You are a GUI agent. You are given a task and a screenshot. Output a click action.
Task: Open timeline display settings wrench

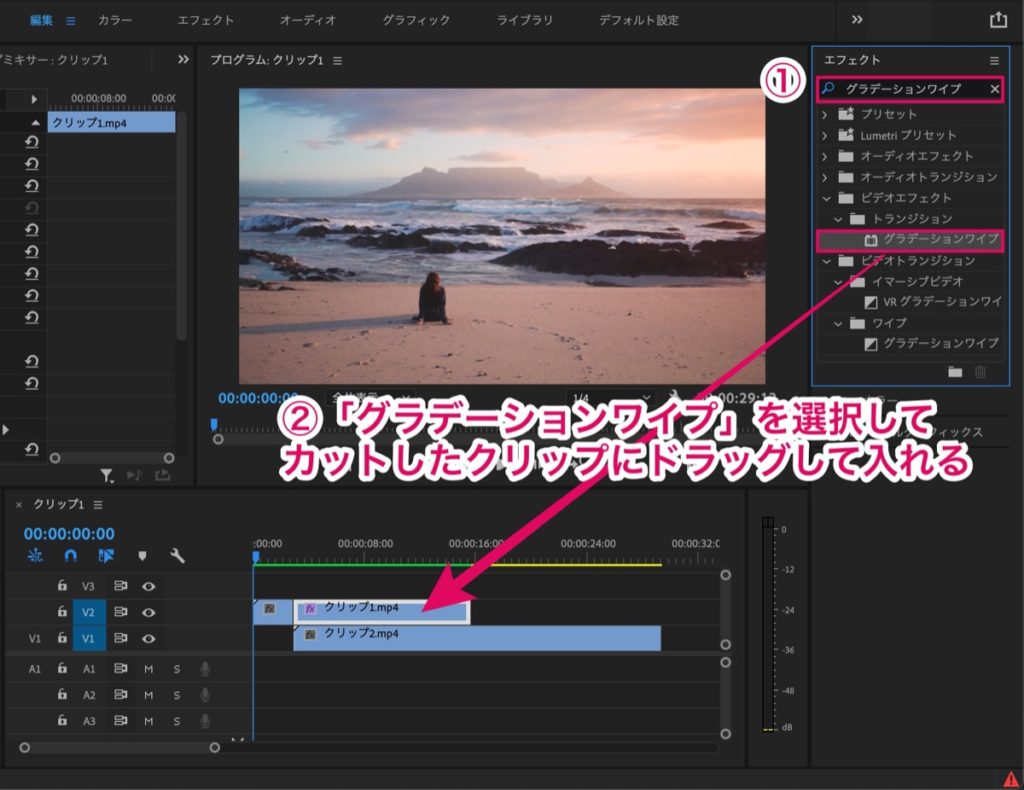pos(177,556)
